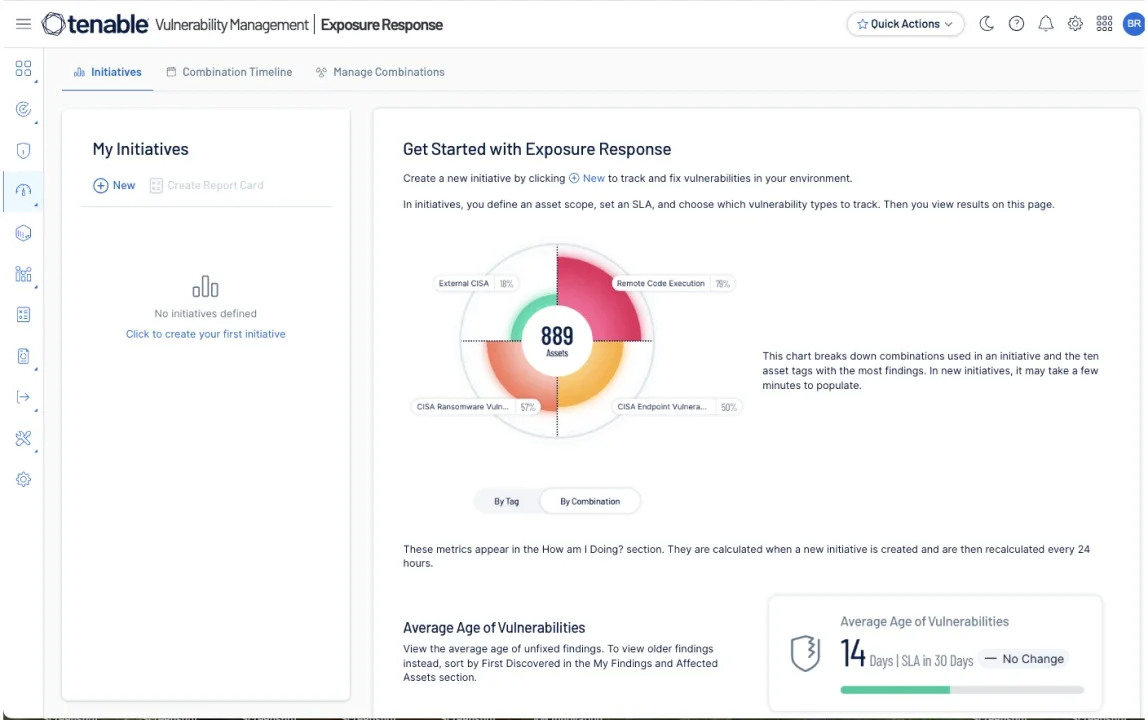Open the dashboards icon in sidebar
Screen dimensions: 1148x720
[x=23, y=69]
